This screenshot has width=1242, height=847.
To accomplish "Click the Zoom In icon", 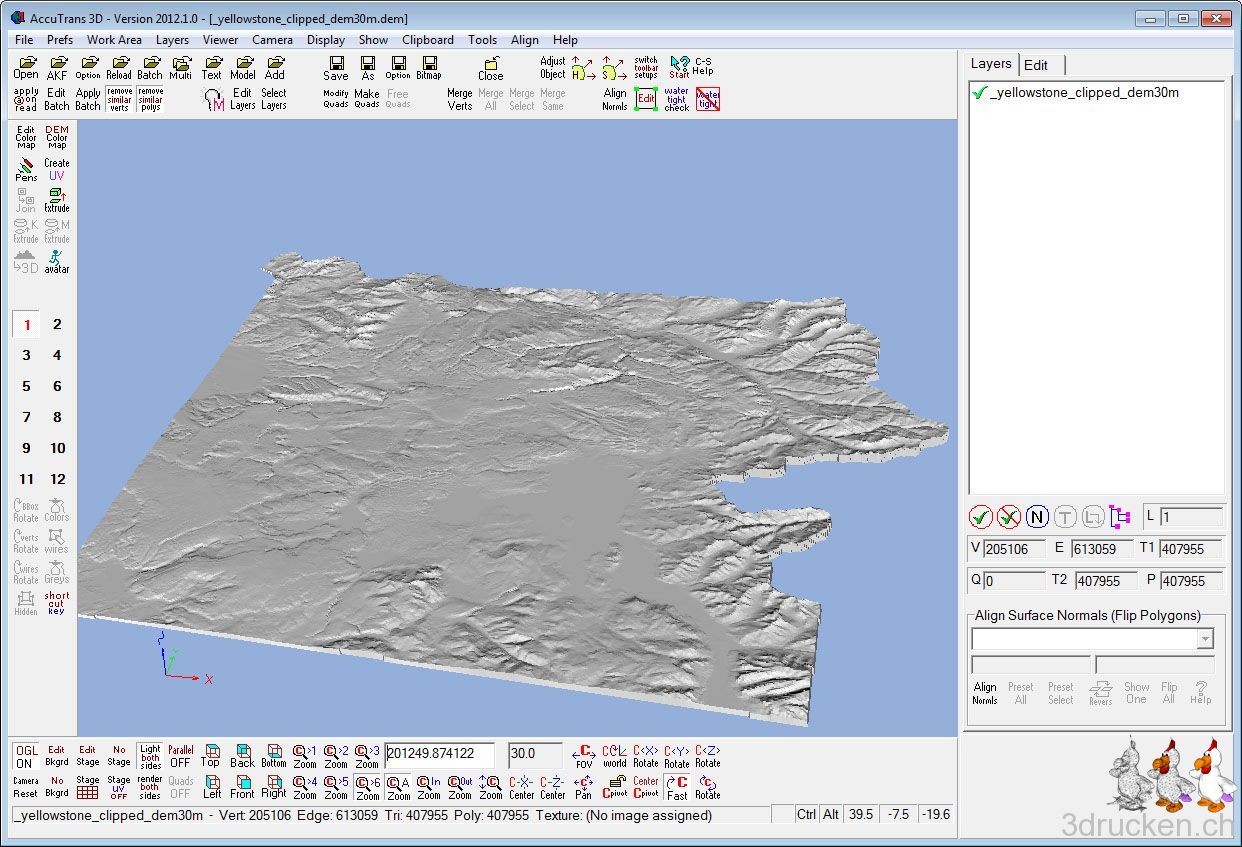I will 429,788.
